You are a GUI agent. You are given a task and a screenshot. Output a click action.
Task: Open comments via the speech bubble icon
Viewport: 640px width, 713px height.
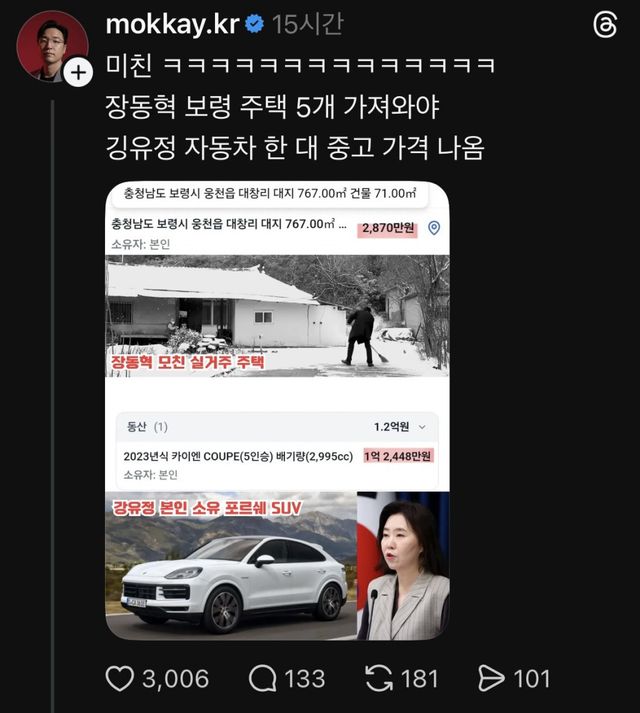point(263,678)
